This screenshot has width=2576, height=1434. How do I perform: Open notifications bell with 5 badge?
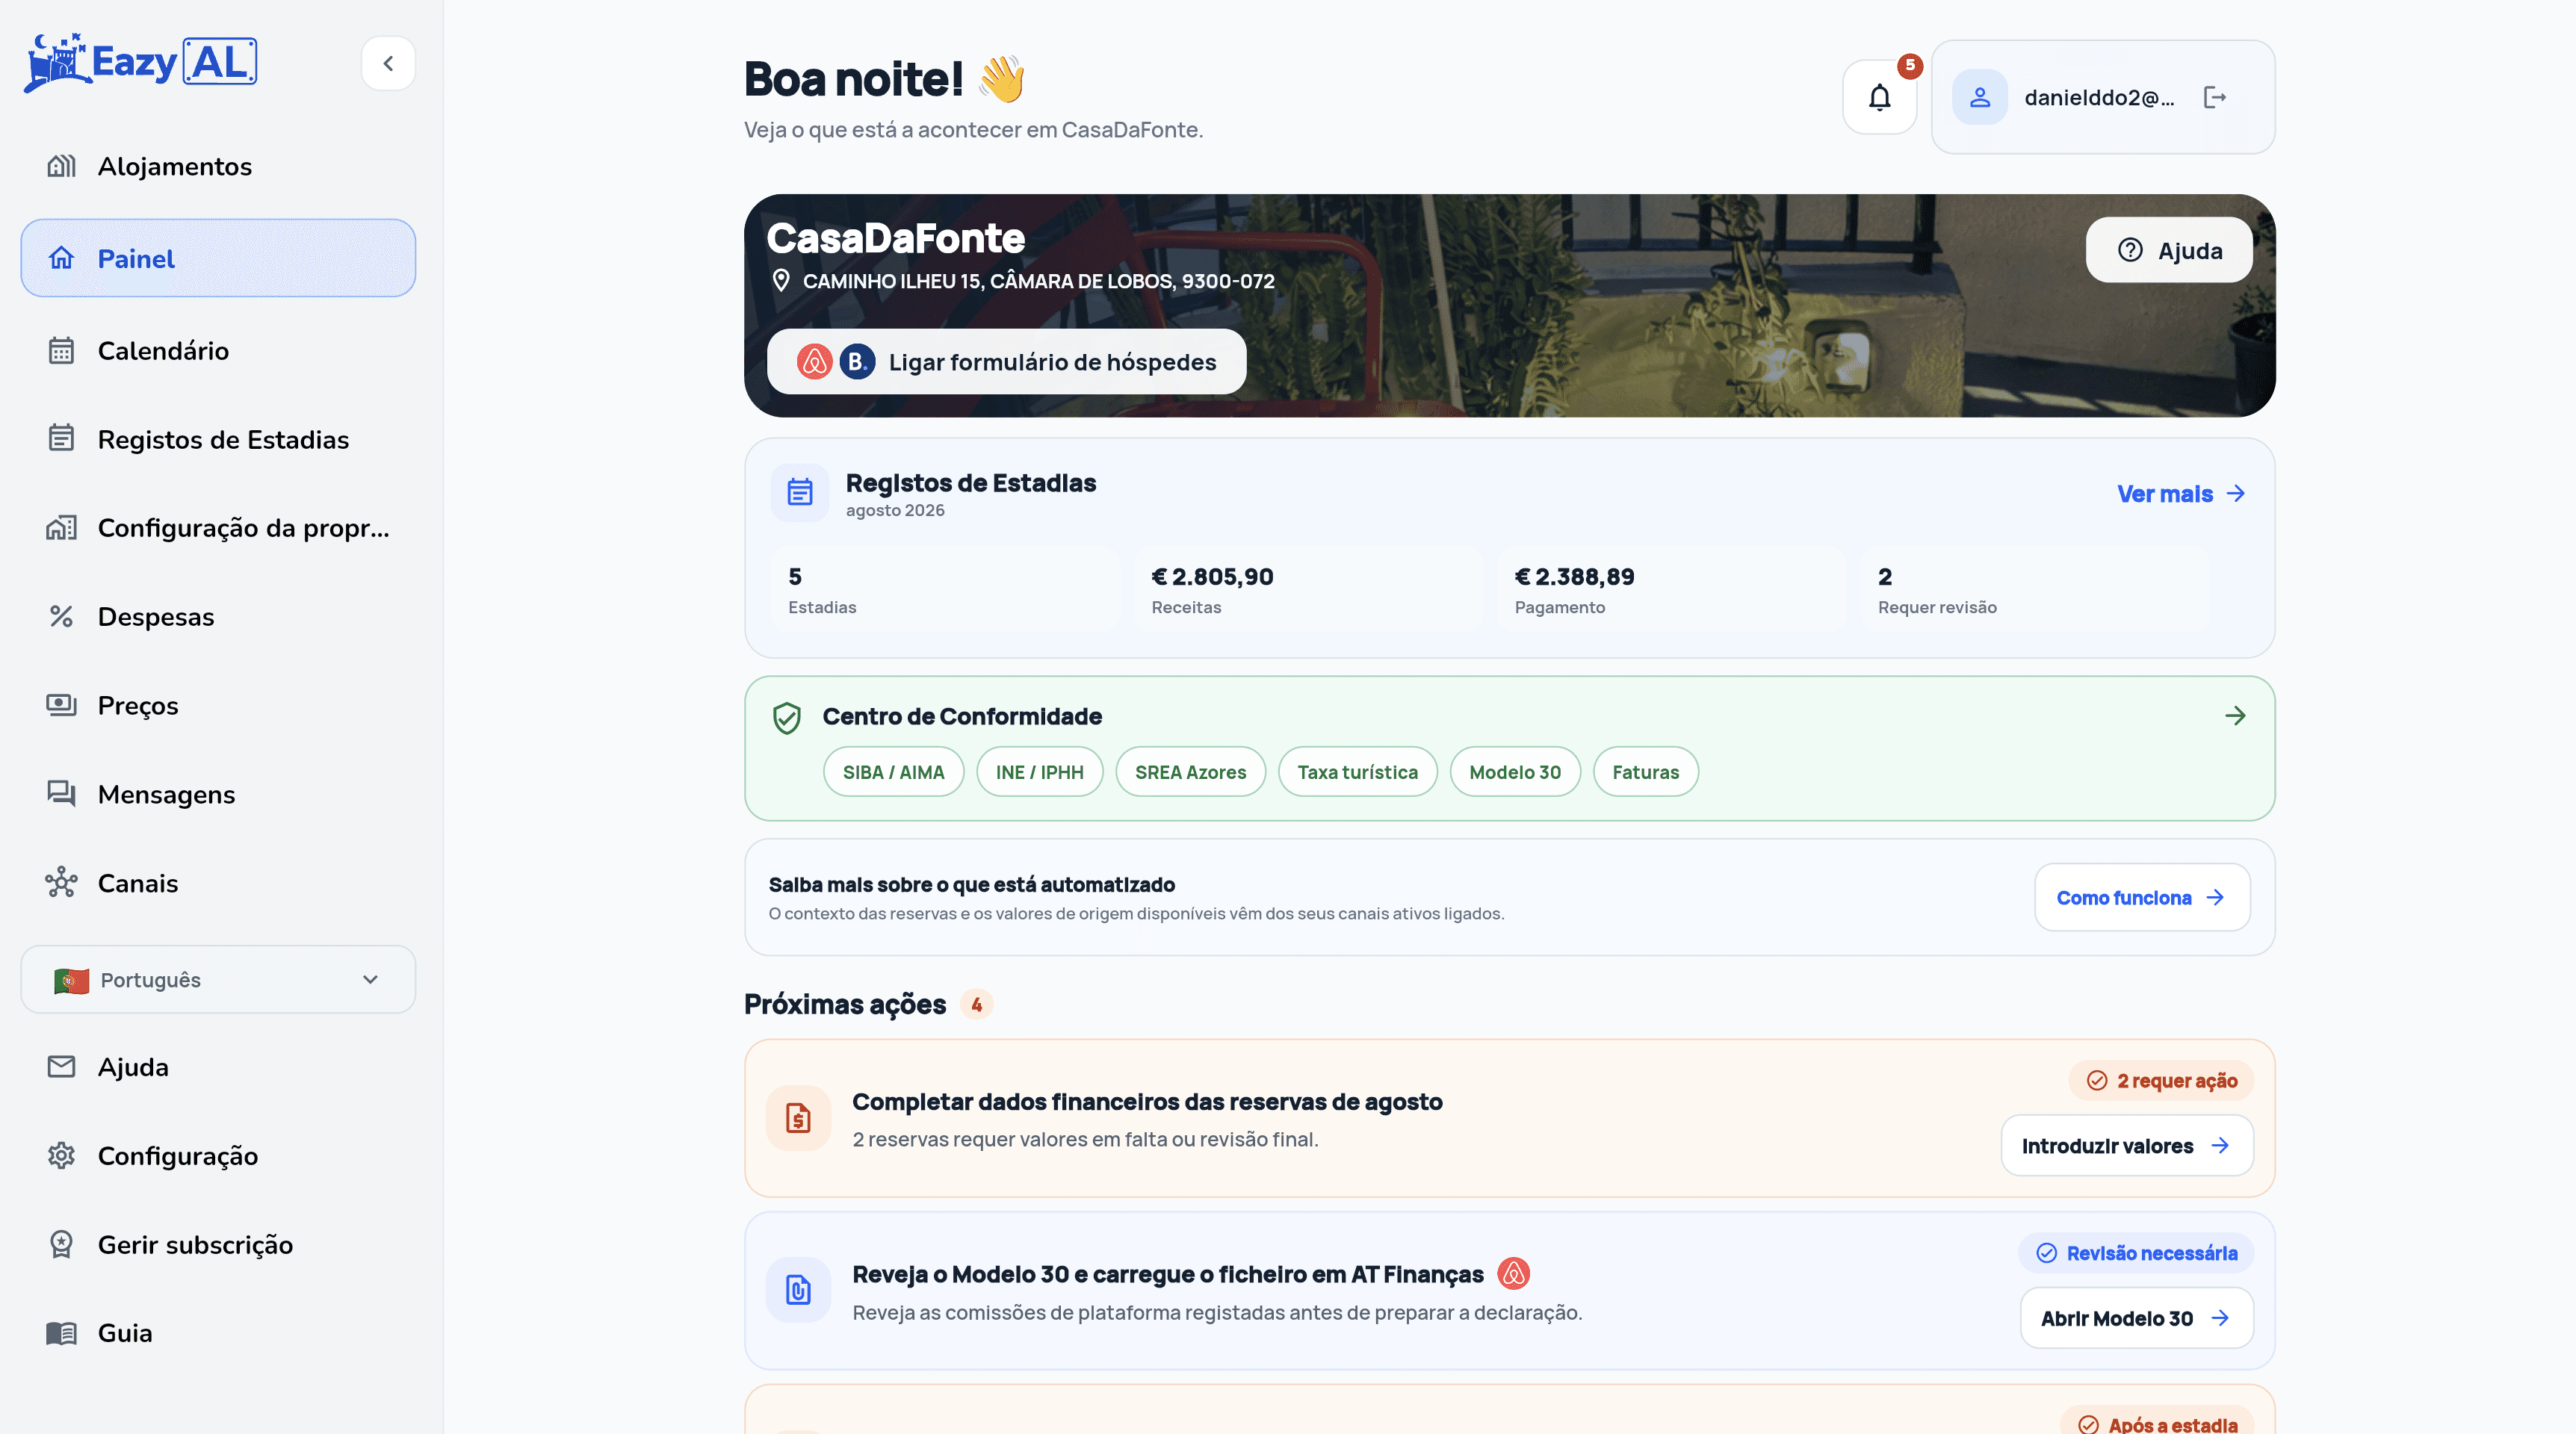tap(1880, 97)
